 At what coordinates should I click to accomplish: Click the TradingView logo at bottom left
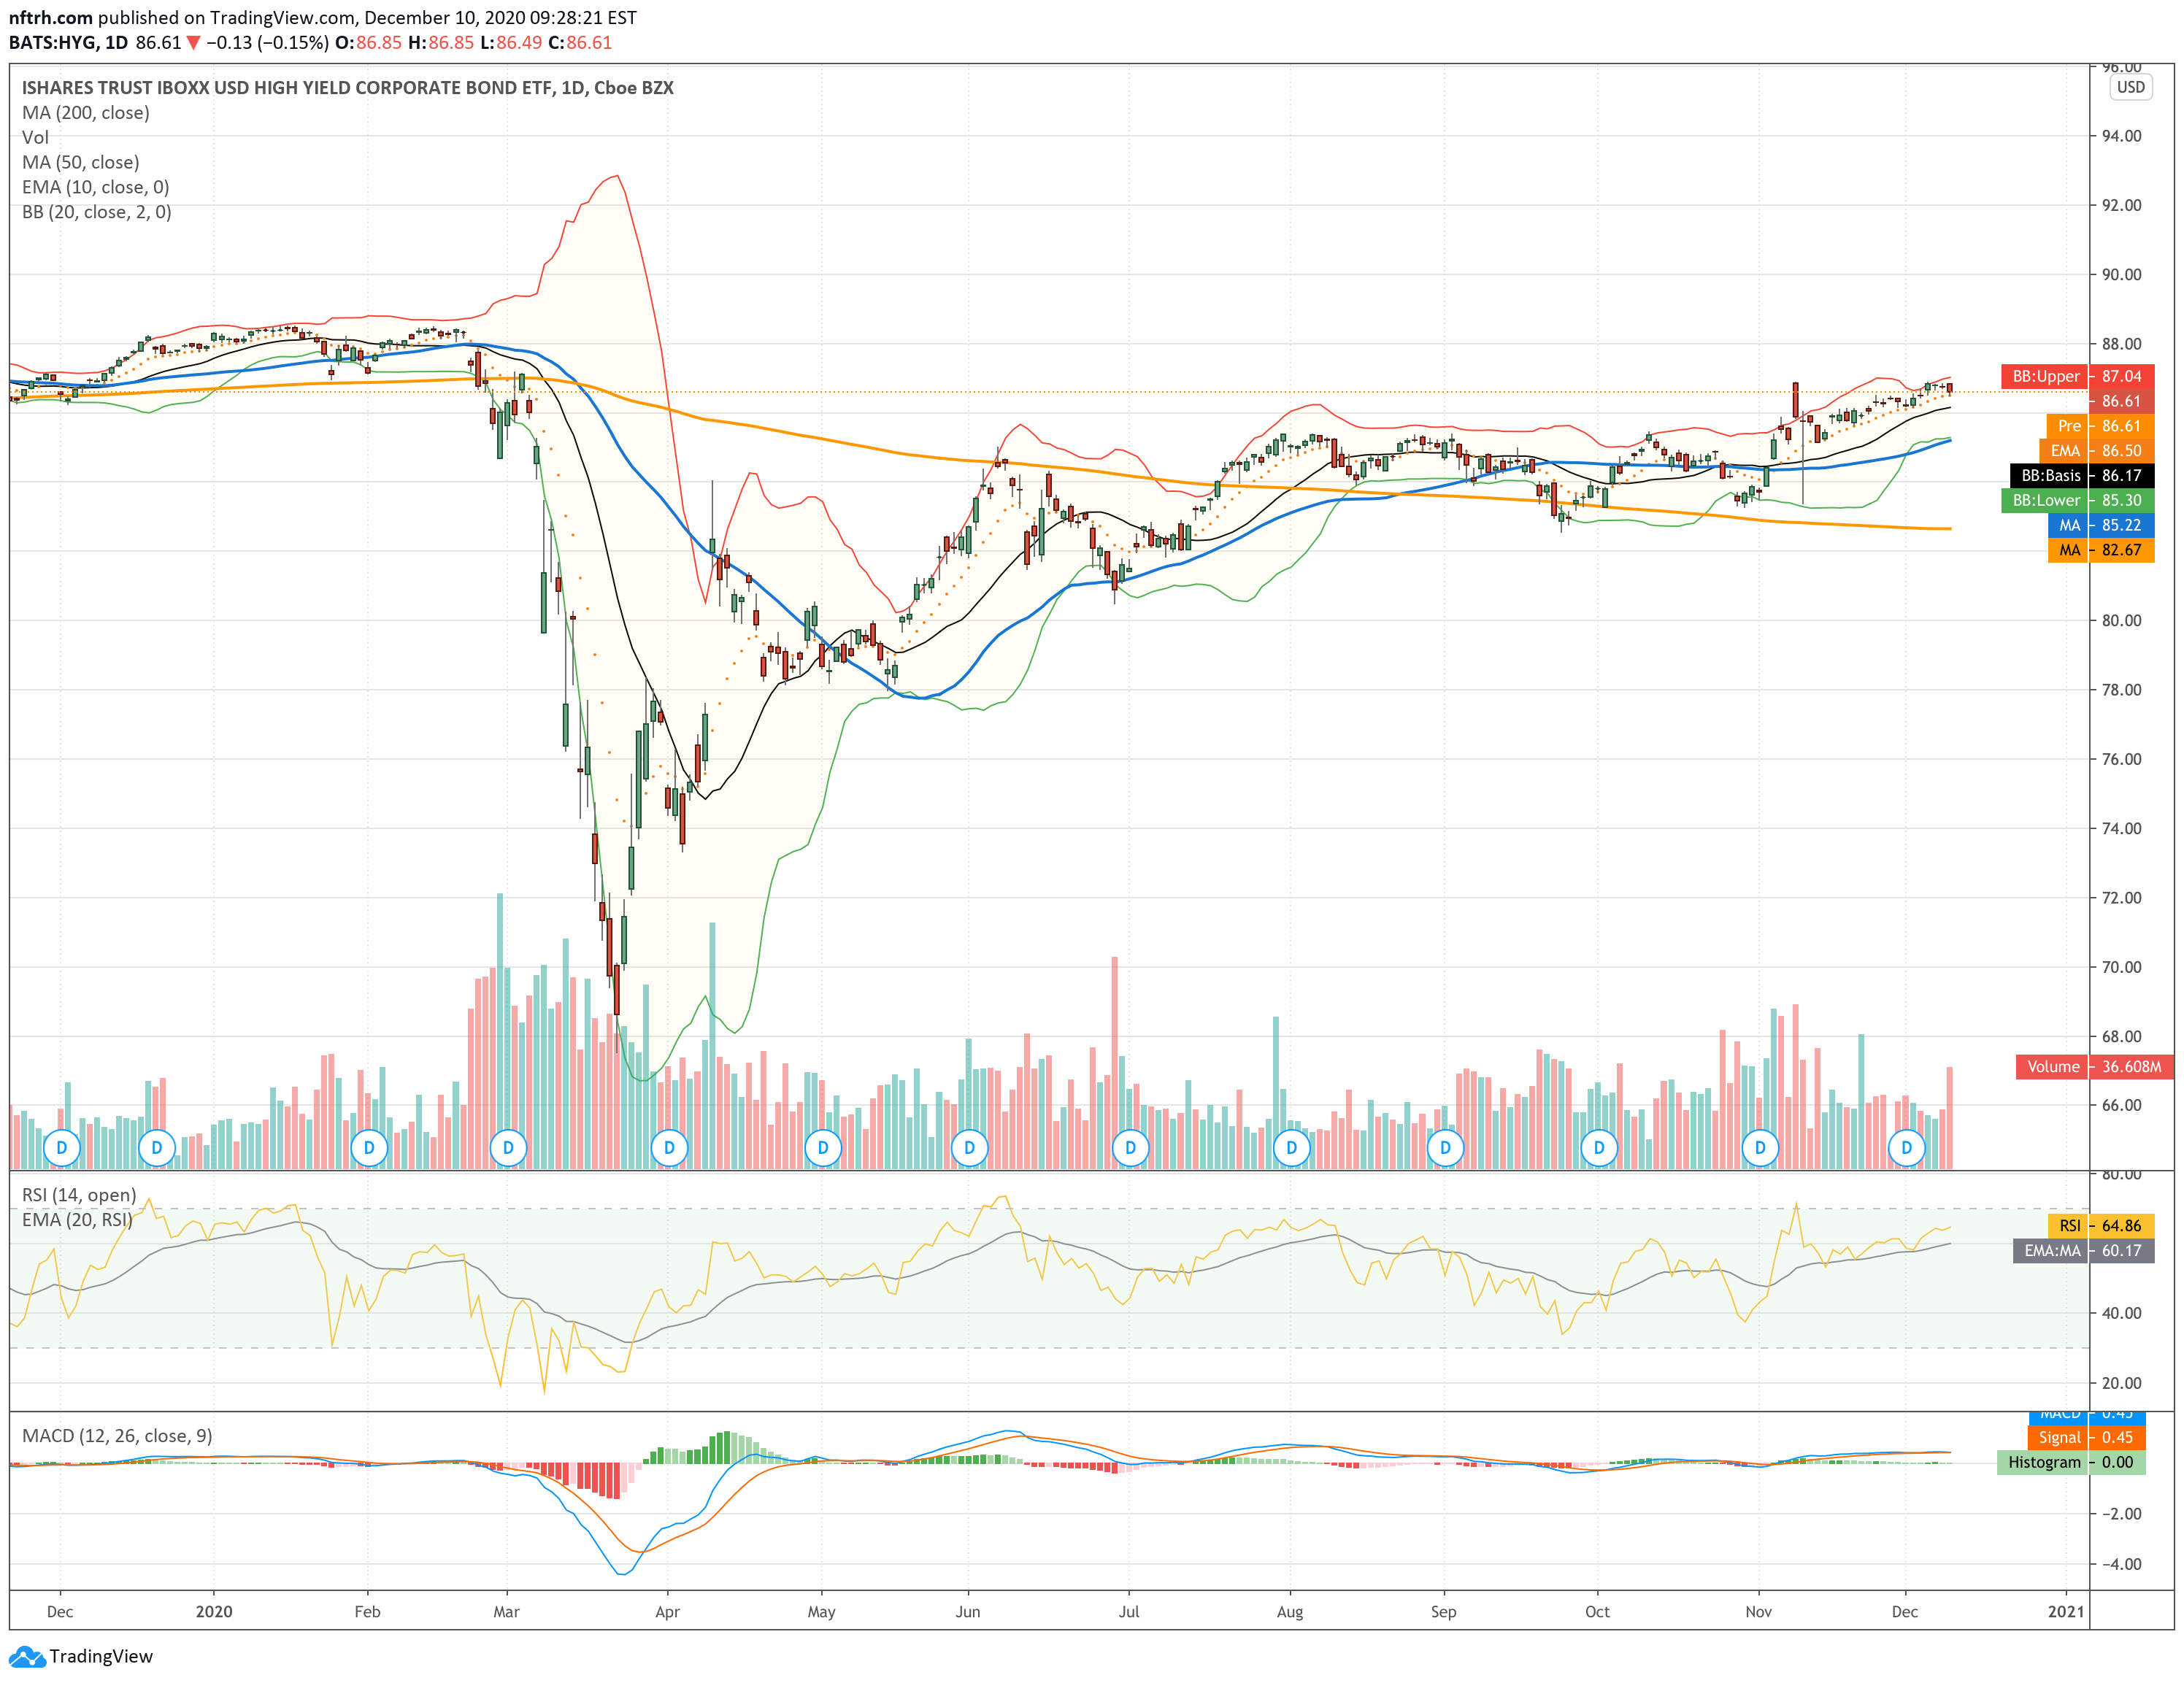click(x=82, y=1656)
